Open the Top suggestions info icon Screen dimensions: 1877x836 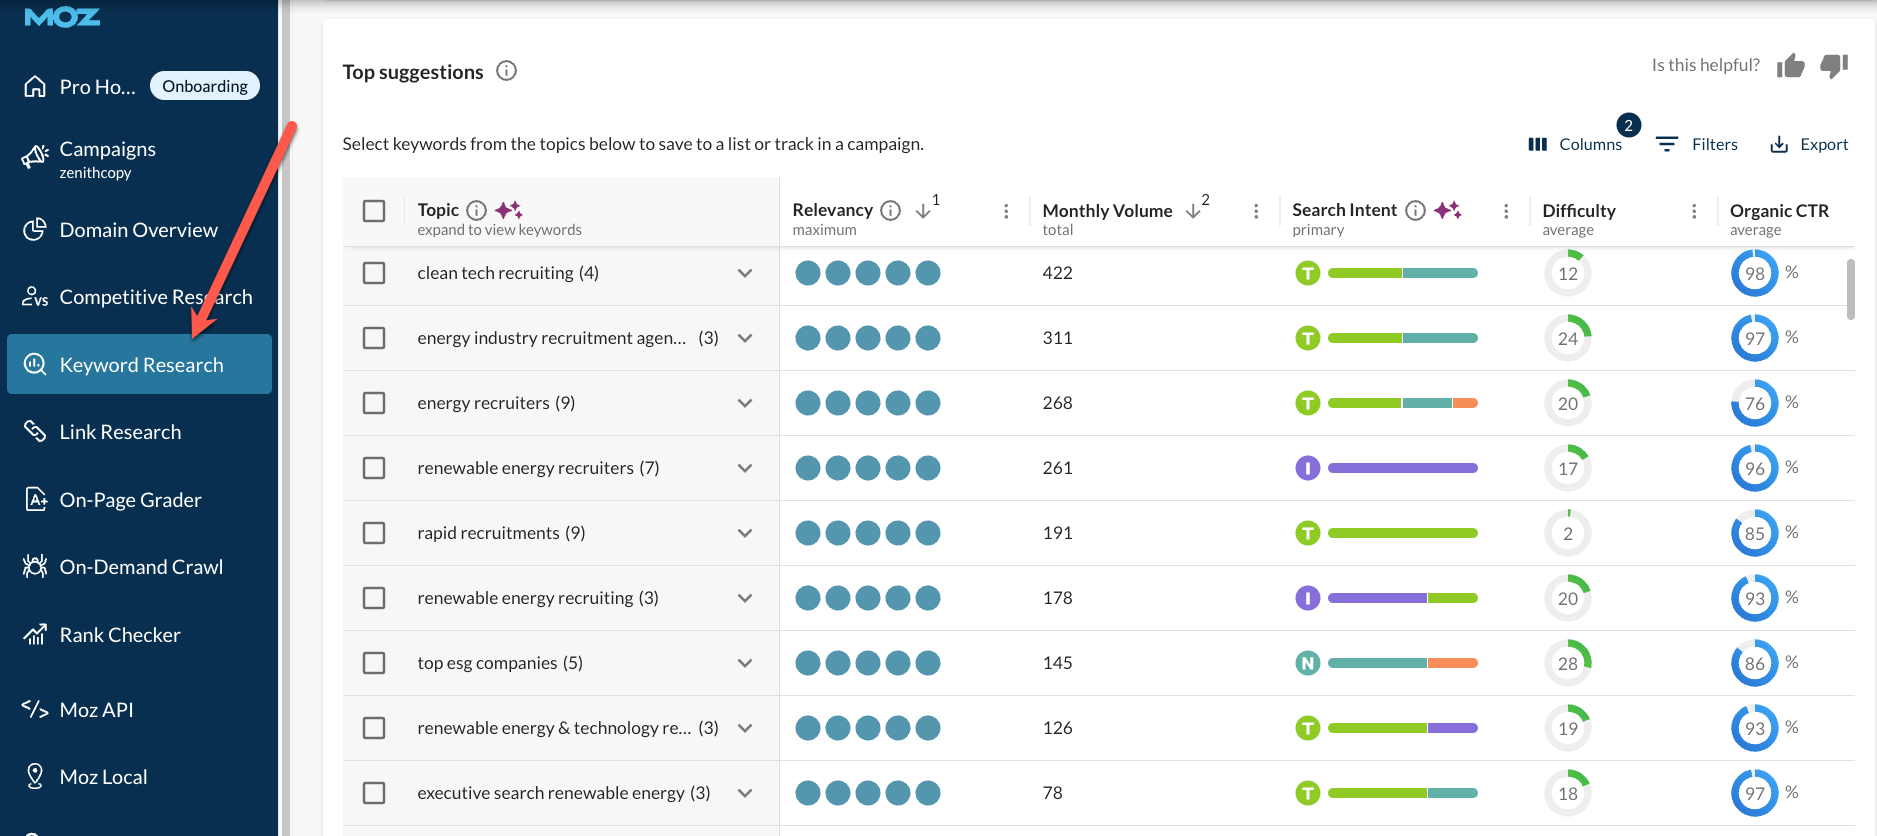[x=507, y=71]
